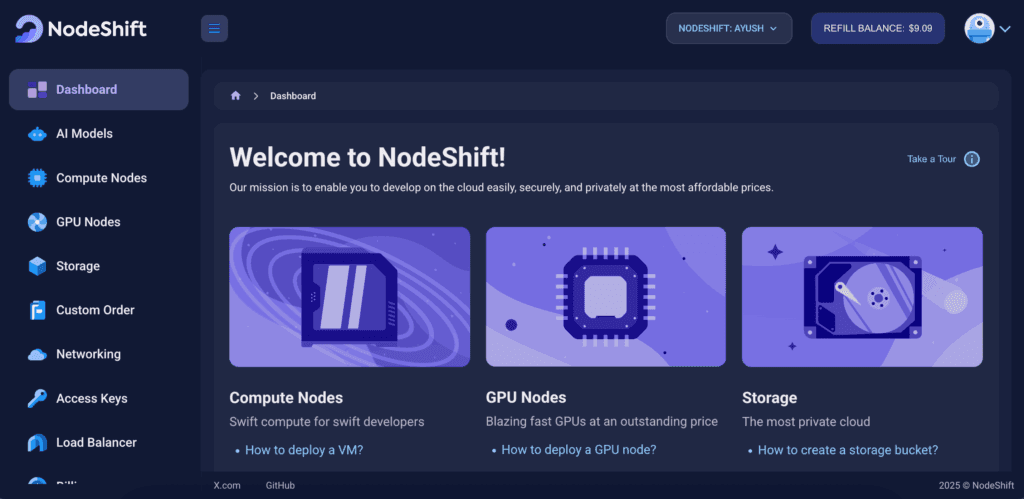Click the Compute Nodes chip icon
Image resolution: width=1024 pixels, height=499 pixels.
[37, 178]
